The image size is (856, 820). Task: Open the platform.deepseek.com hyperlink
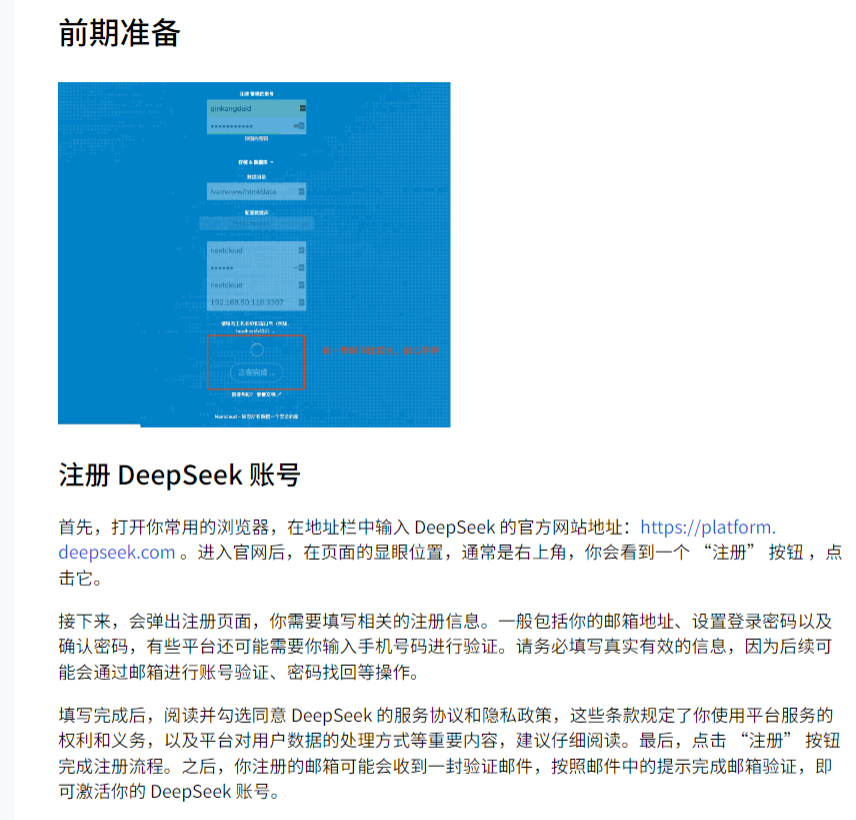(708, 527)
